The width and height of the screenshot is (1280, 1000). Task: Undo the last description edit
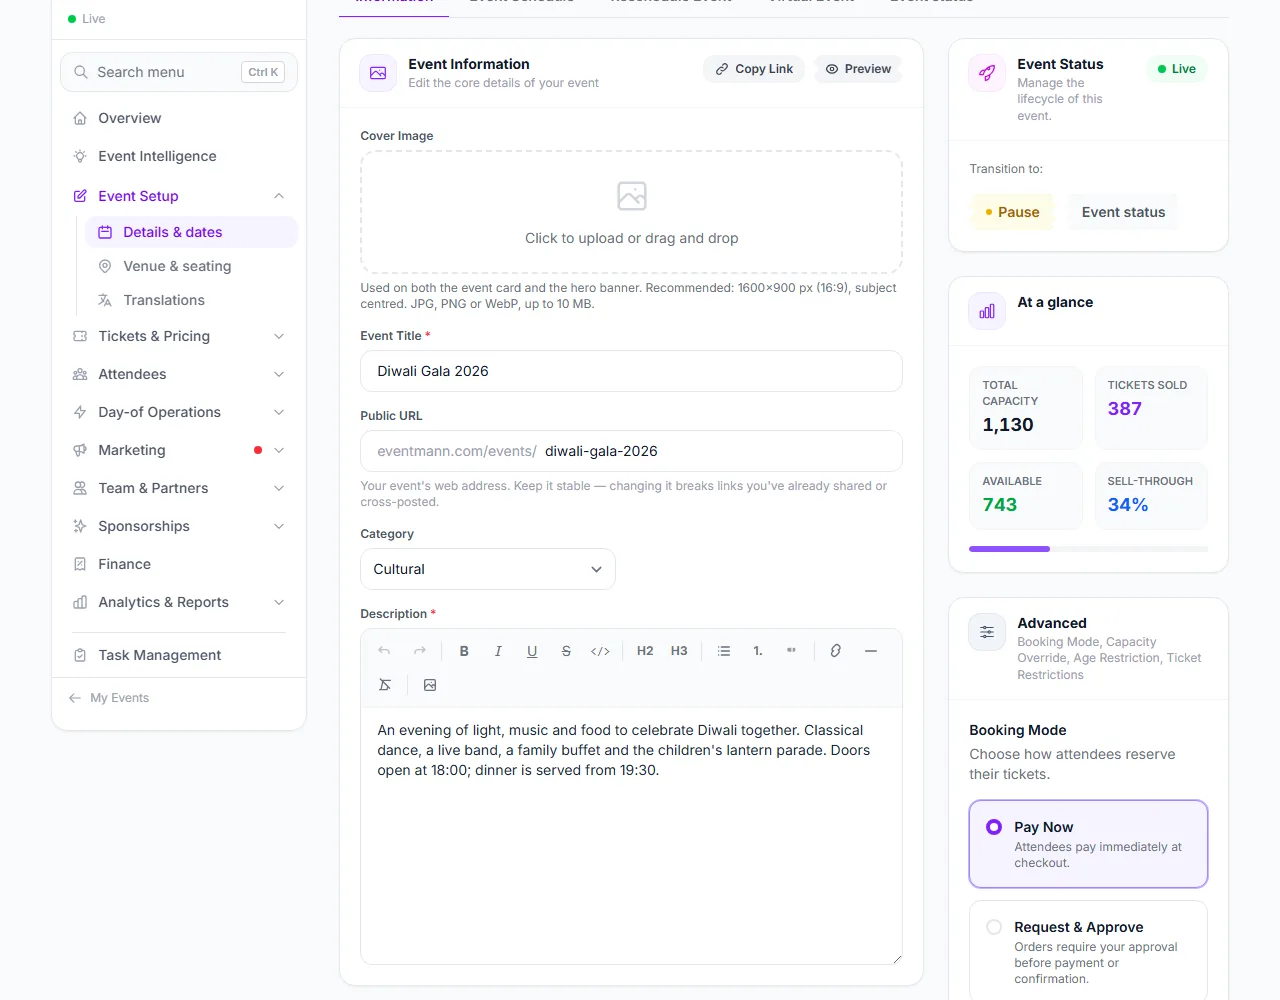[384, 651]
